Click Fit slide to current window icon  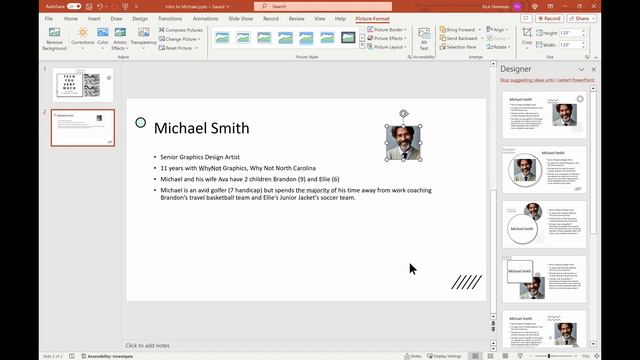(596, 356)
